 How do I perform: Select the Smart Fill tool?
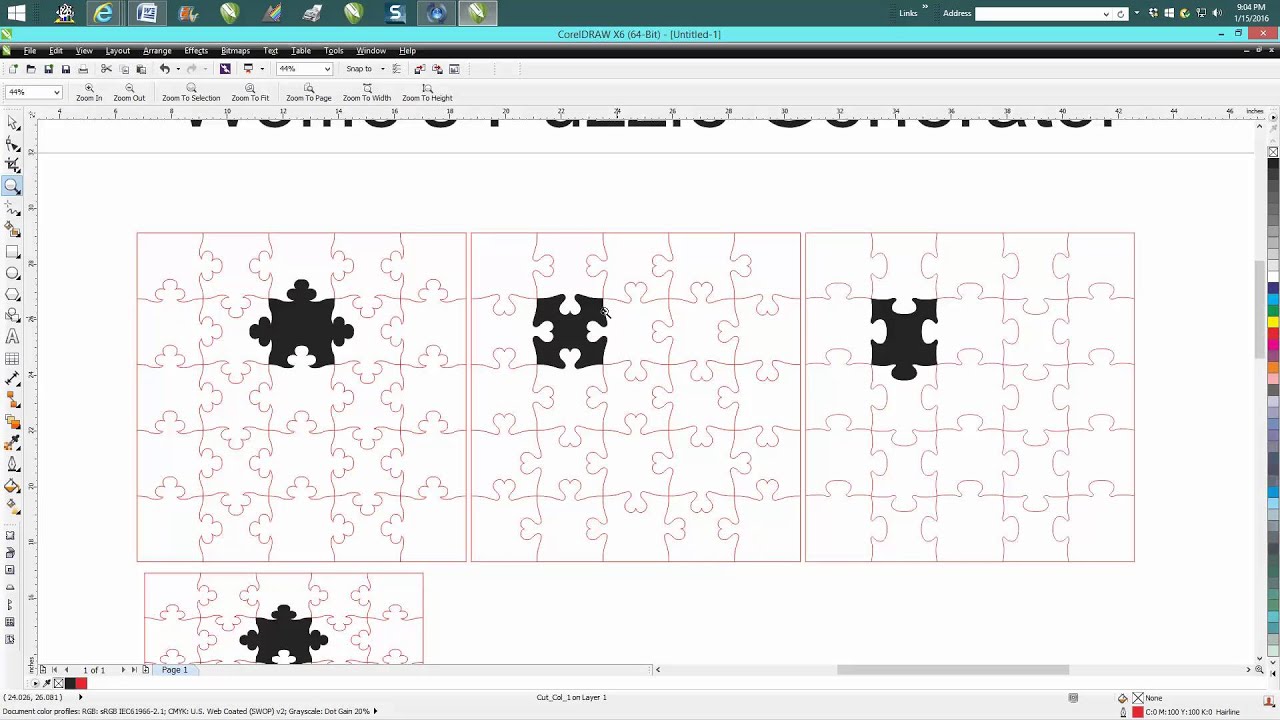pyautogui.click(x=12, y=231)
